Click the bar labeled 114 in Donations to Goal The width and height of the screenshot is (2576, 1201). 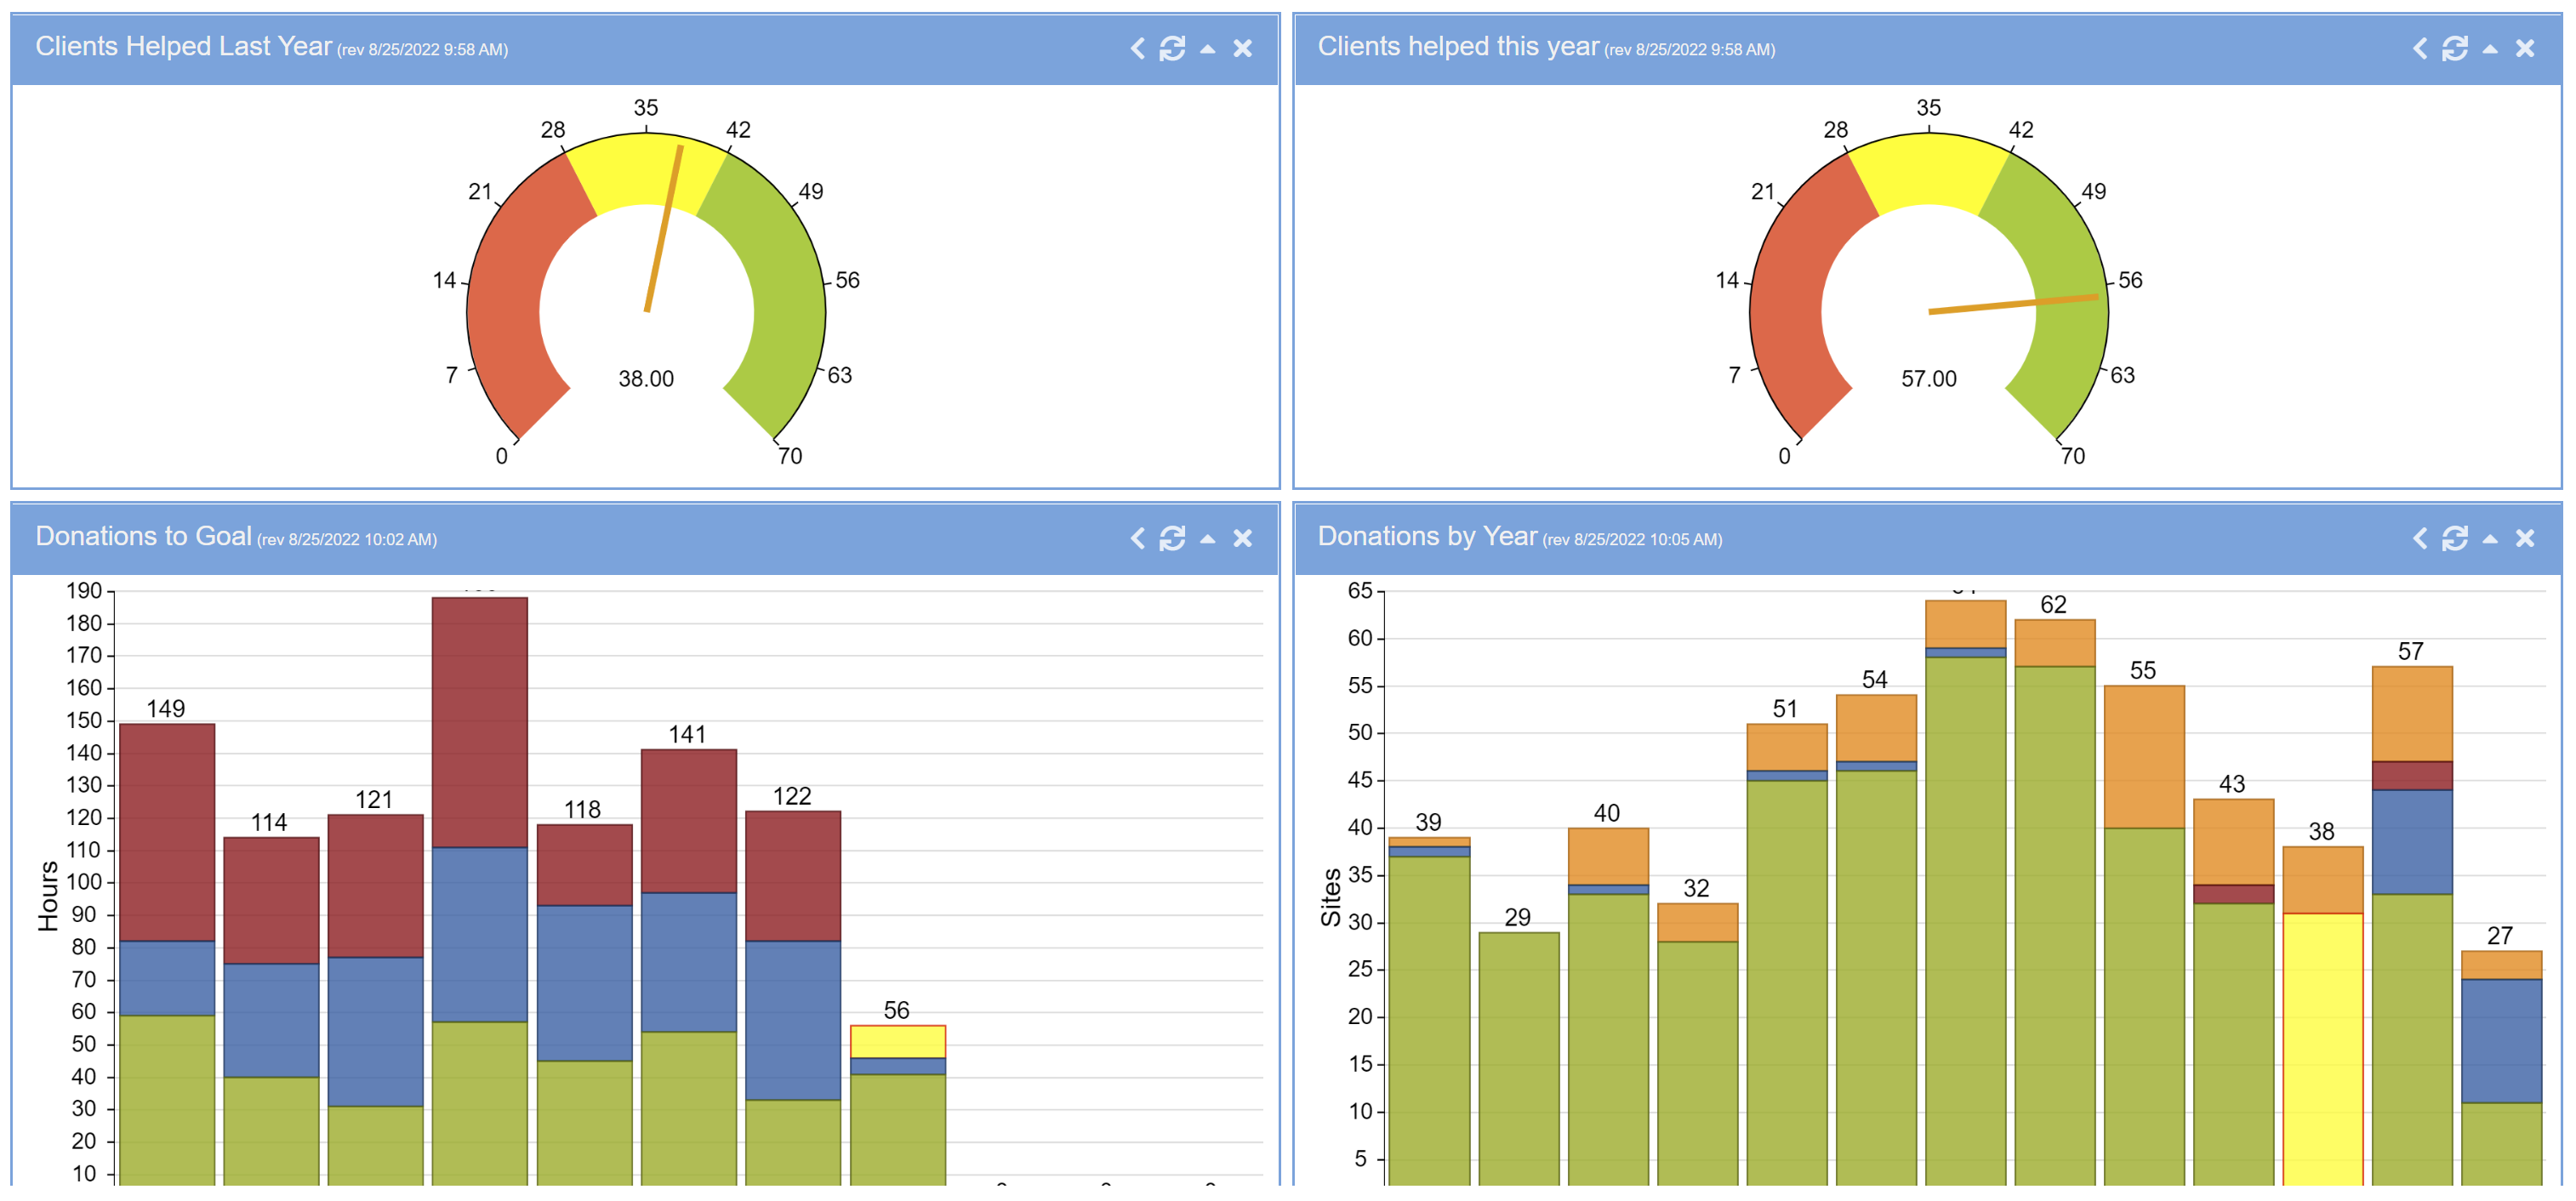click(x=271, y=1011)
